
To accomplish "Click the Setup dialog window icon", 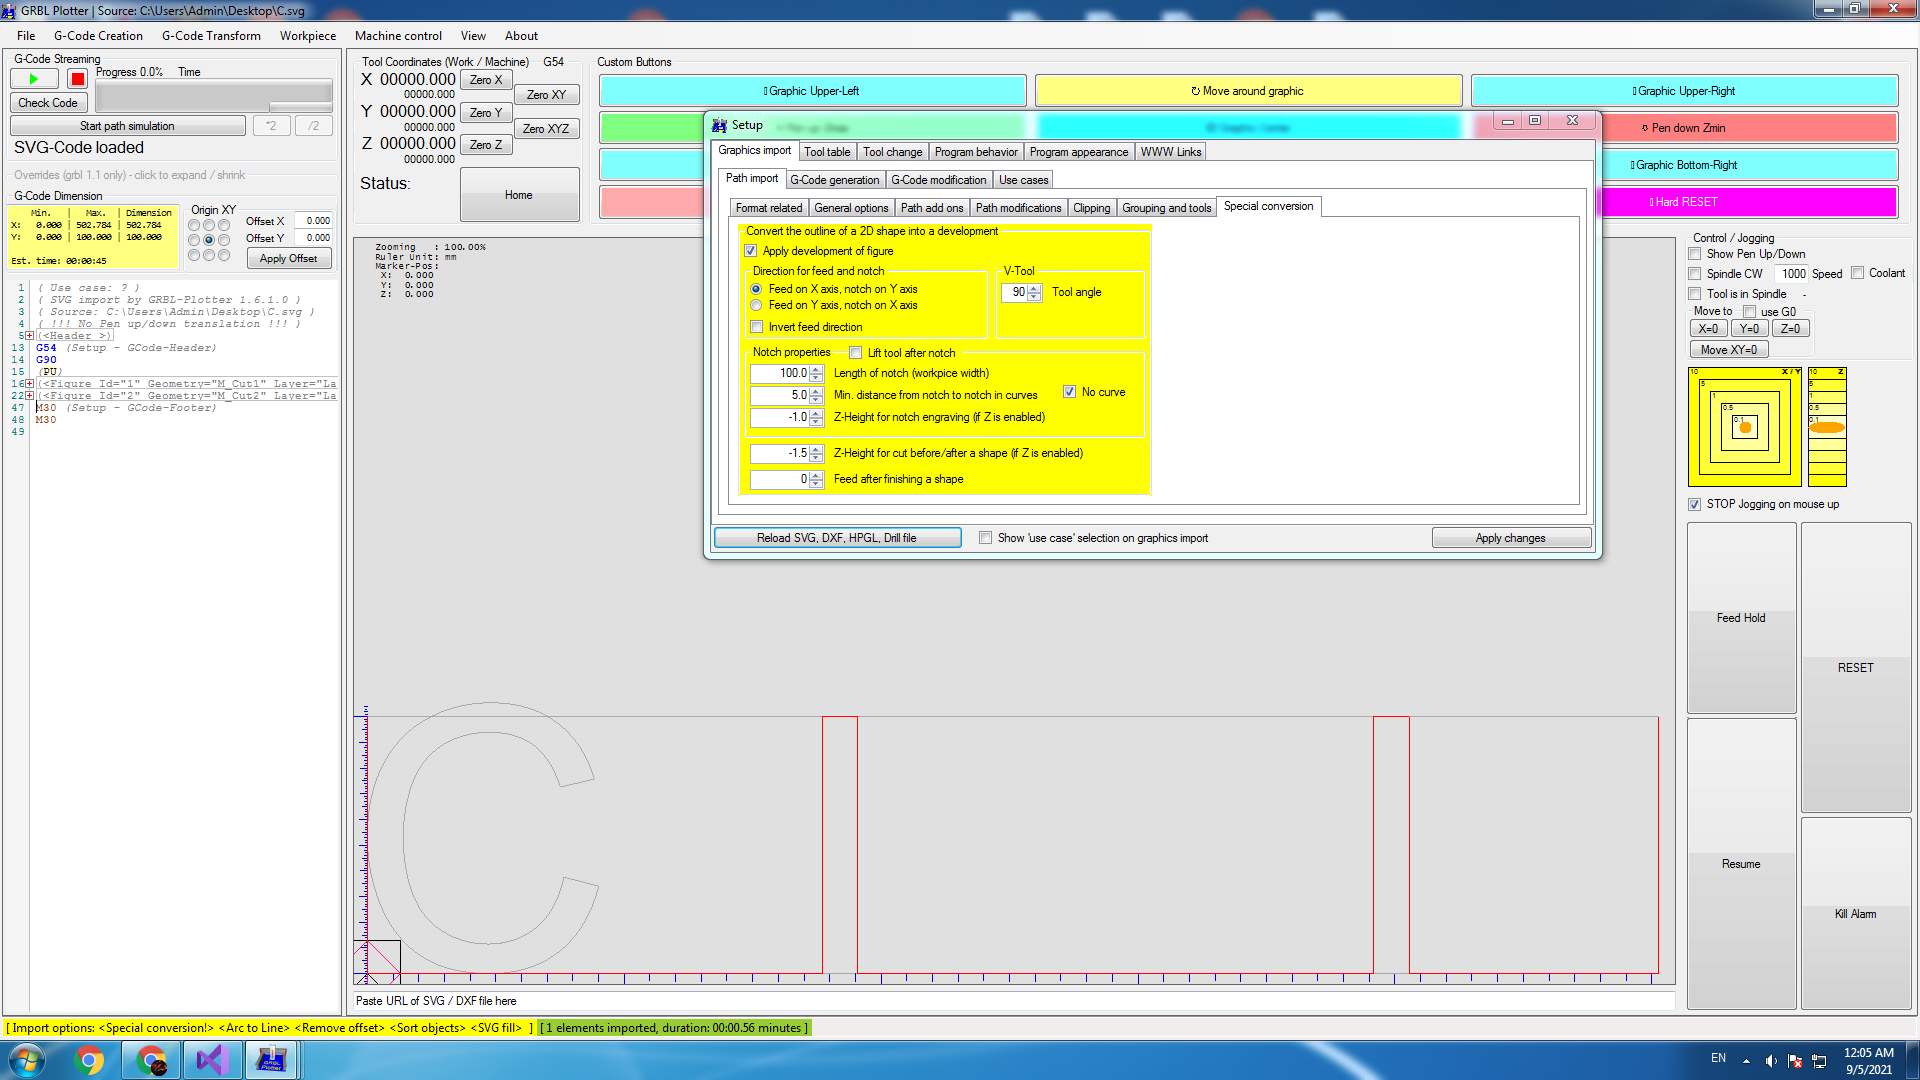I will point(719,125).
